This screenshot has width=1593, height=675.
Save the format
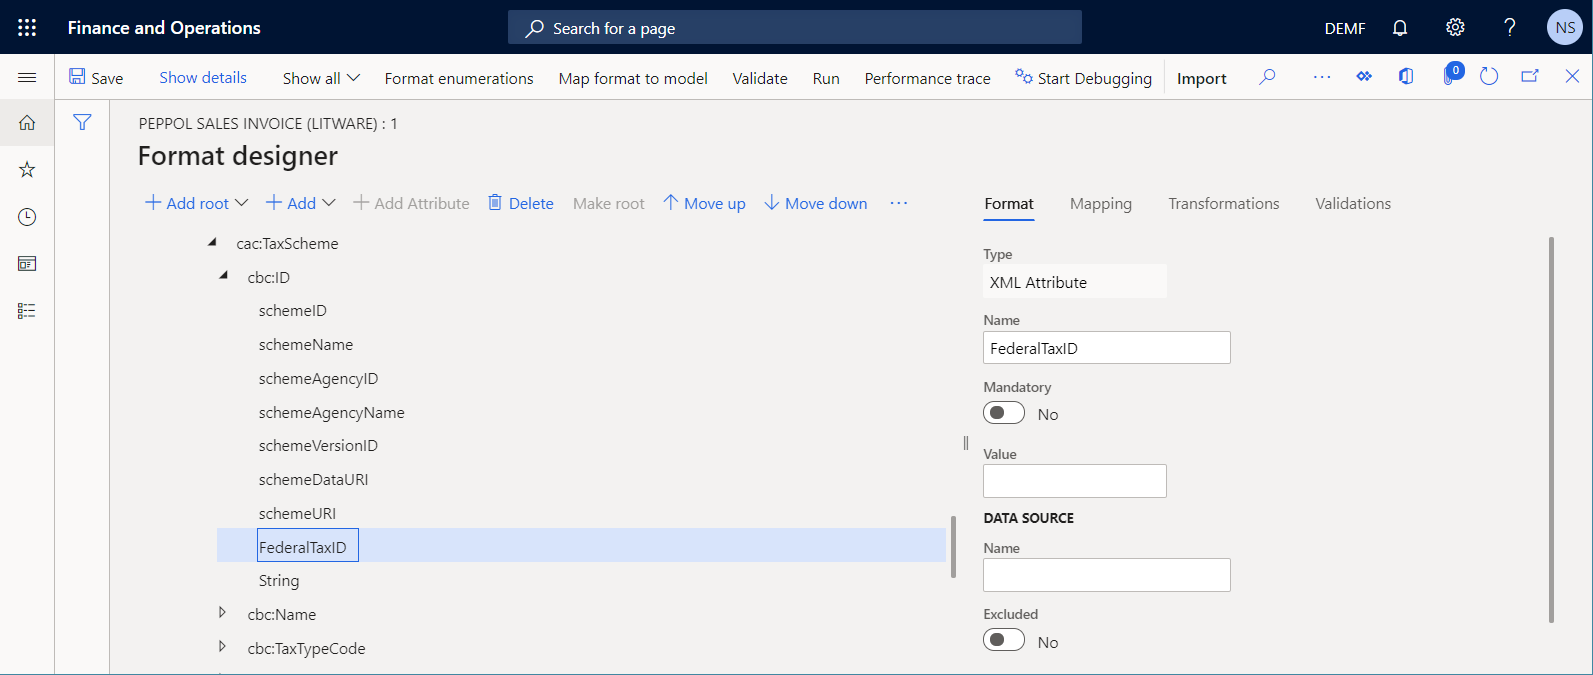[x=96, y=78]
